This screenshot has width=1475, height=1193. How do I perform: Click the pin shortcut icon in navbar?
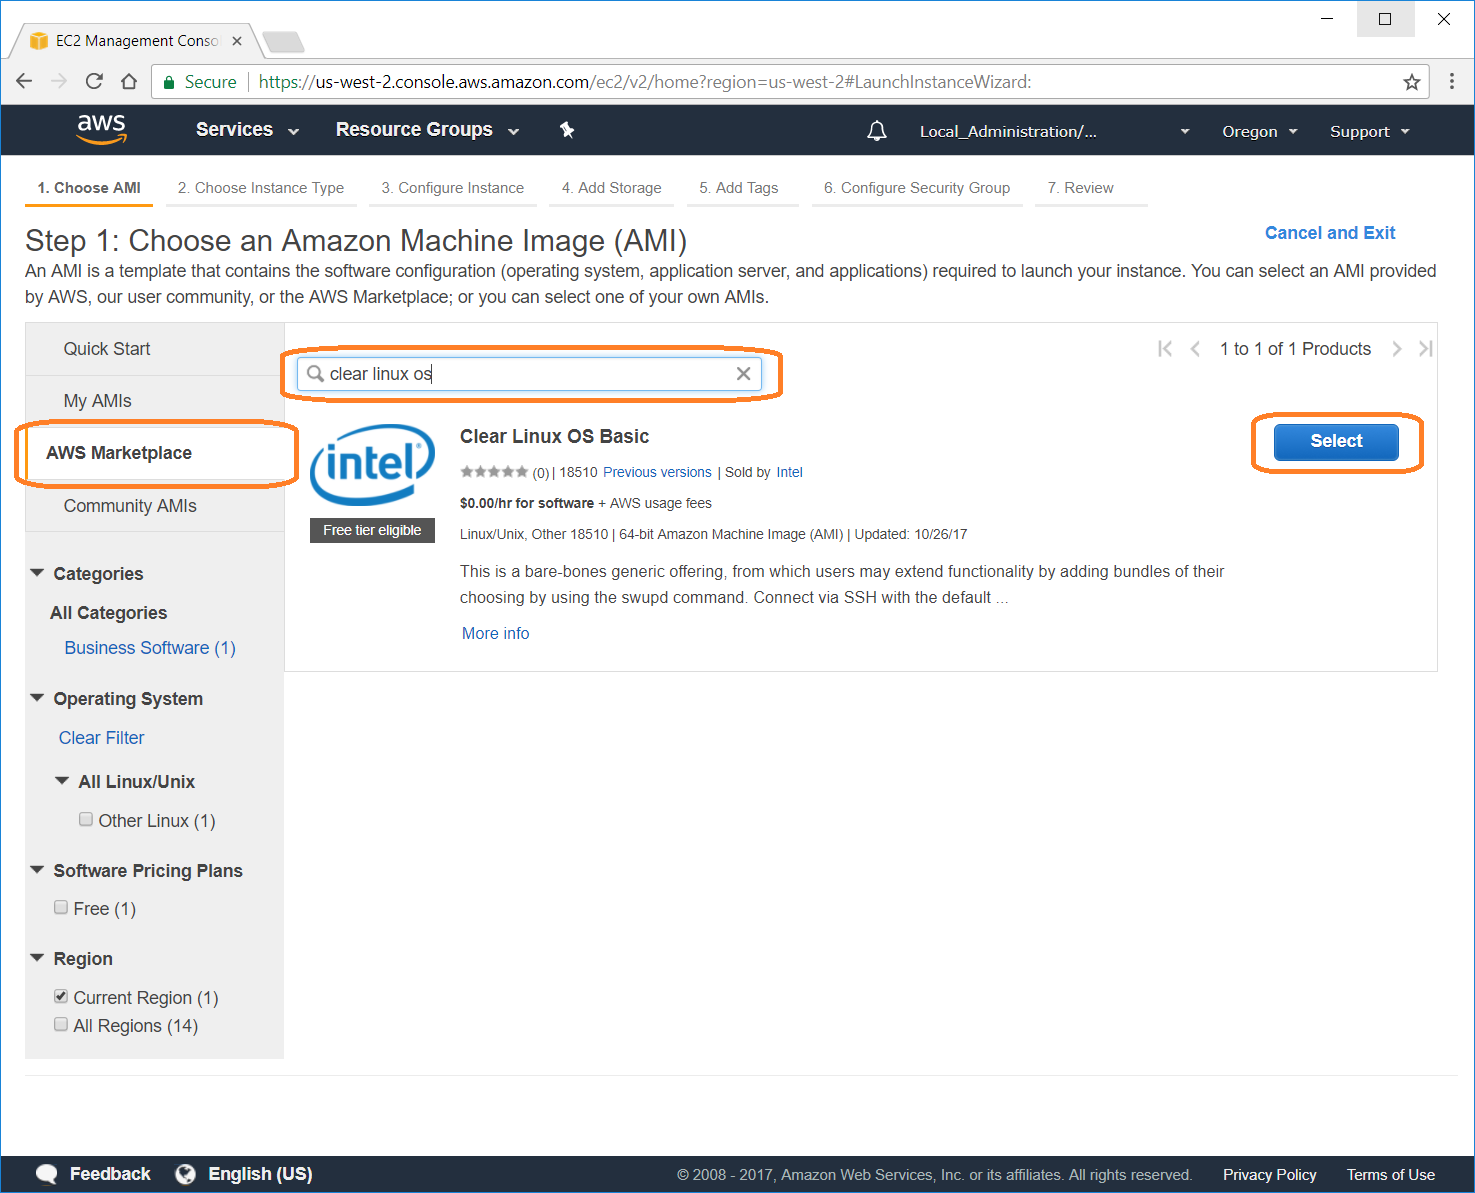[x=567, y=130]
